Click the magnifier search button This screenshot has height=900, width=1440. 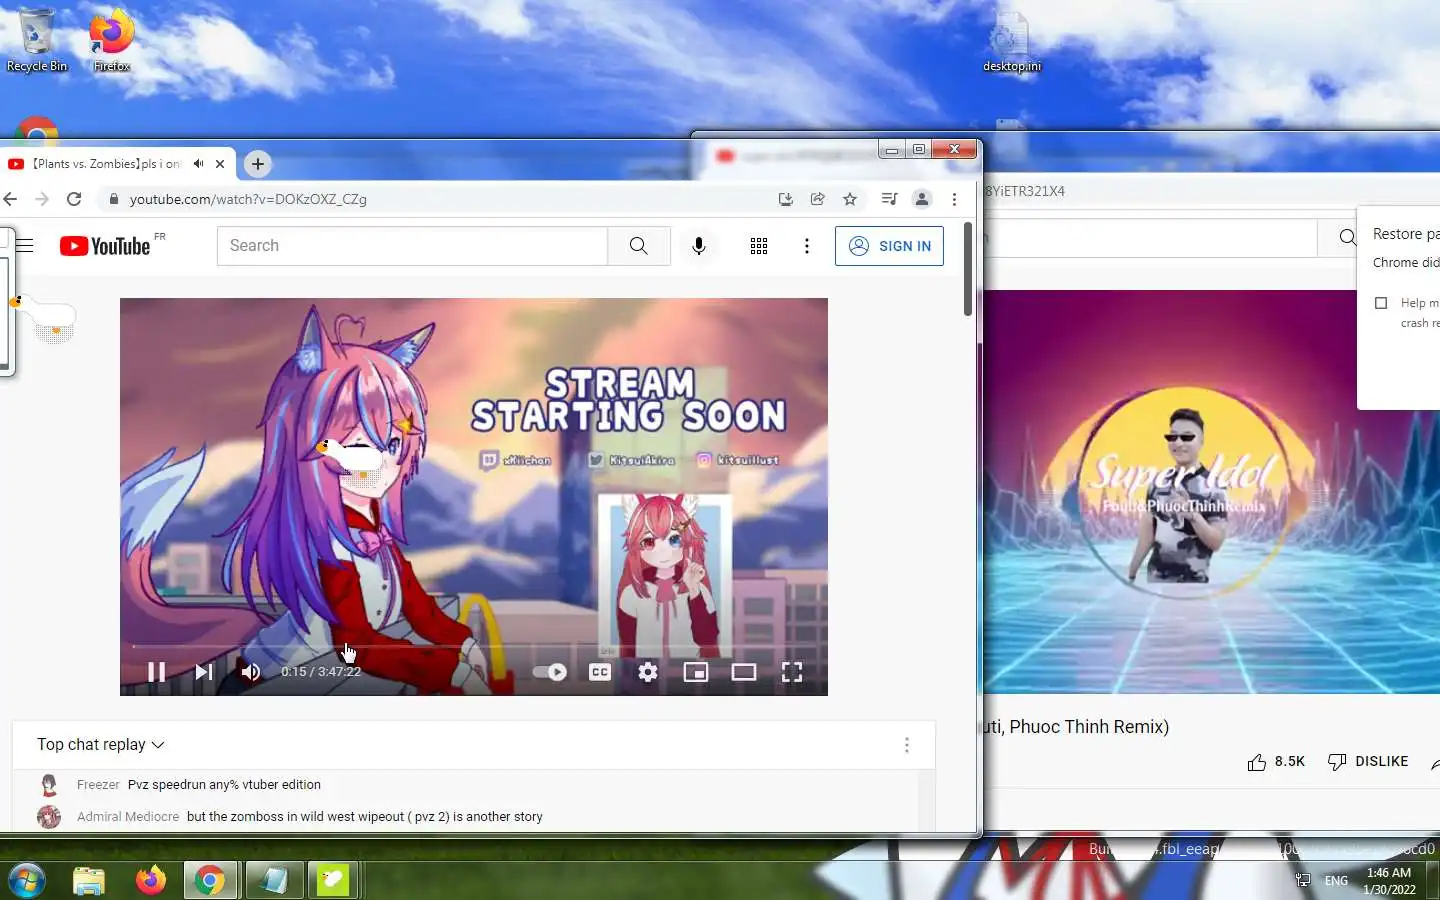point(638,246)
